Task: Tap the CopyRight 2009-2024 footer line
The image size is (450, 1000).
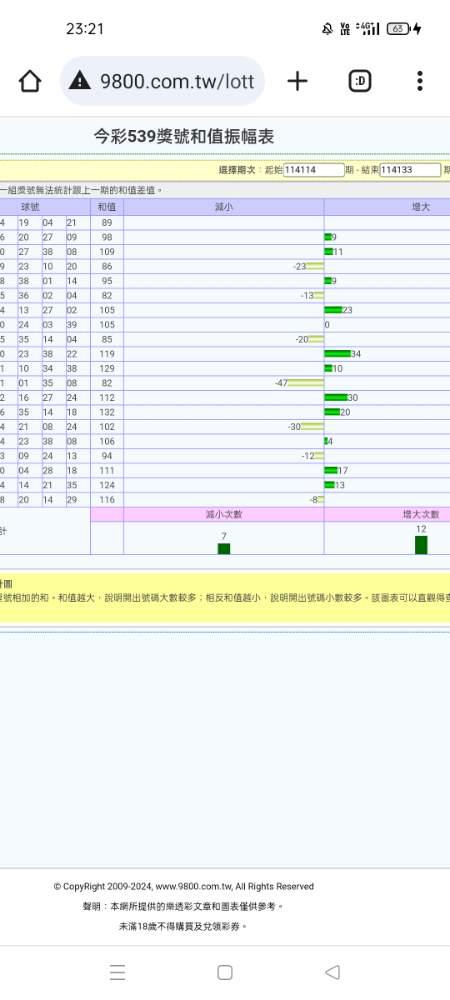Action: coord(184,886)
